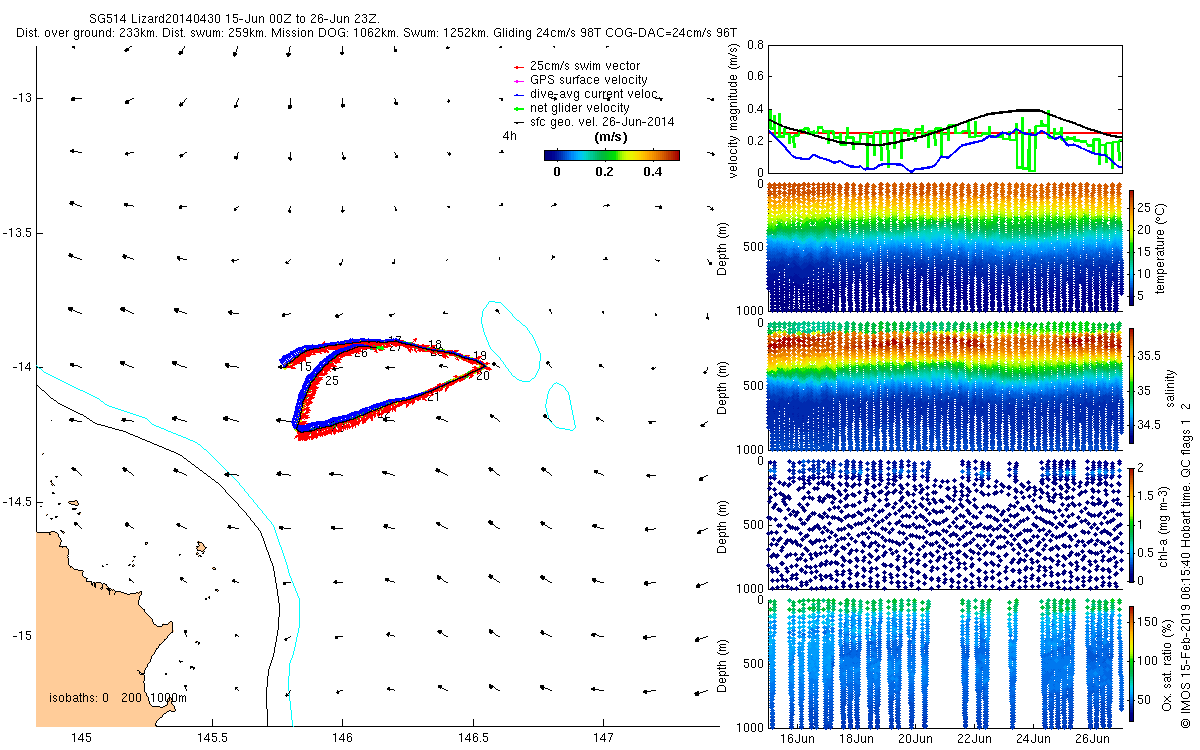The height and width of the screenshot is (750, 1200).
Task: Click the black sfc geo. vel. legend marker
Action: (x=518, y=122)
